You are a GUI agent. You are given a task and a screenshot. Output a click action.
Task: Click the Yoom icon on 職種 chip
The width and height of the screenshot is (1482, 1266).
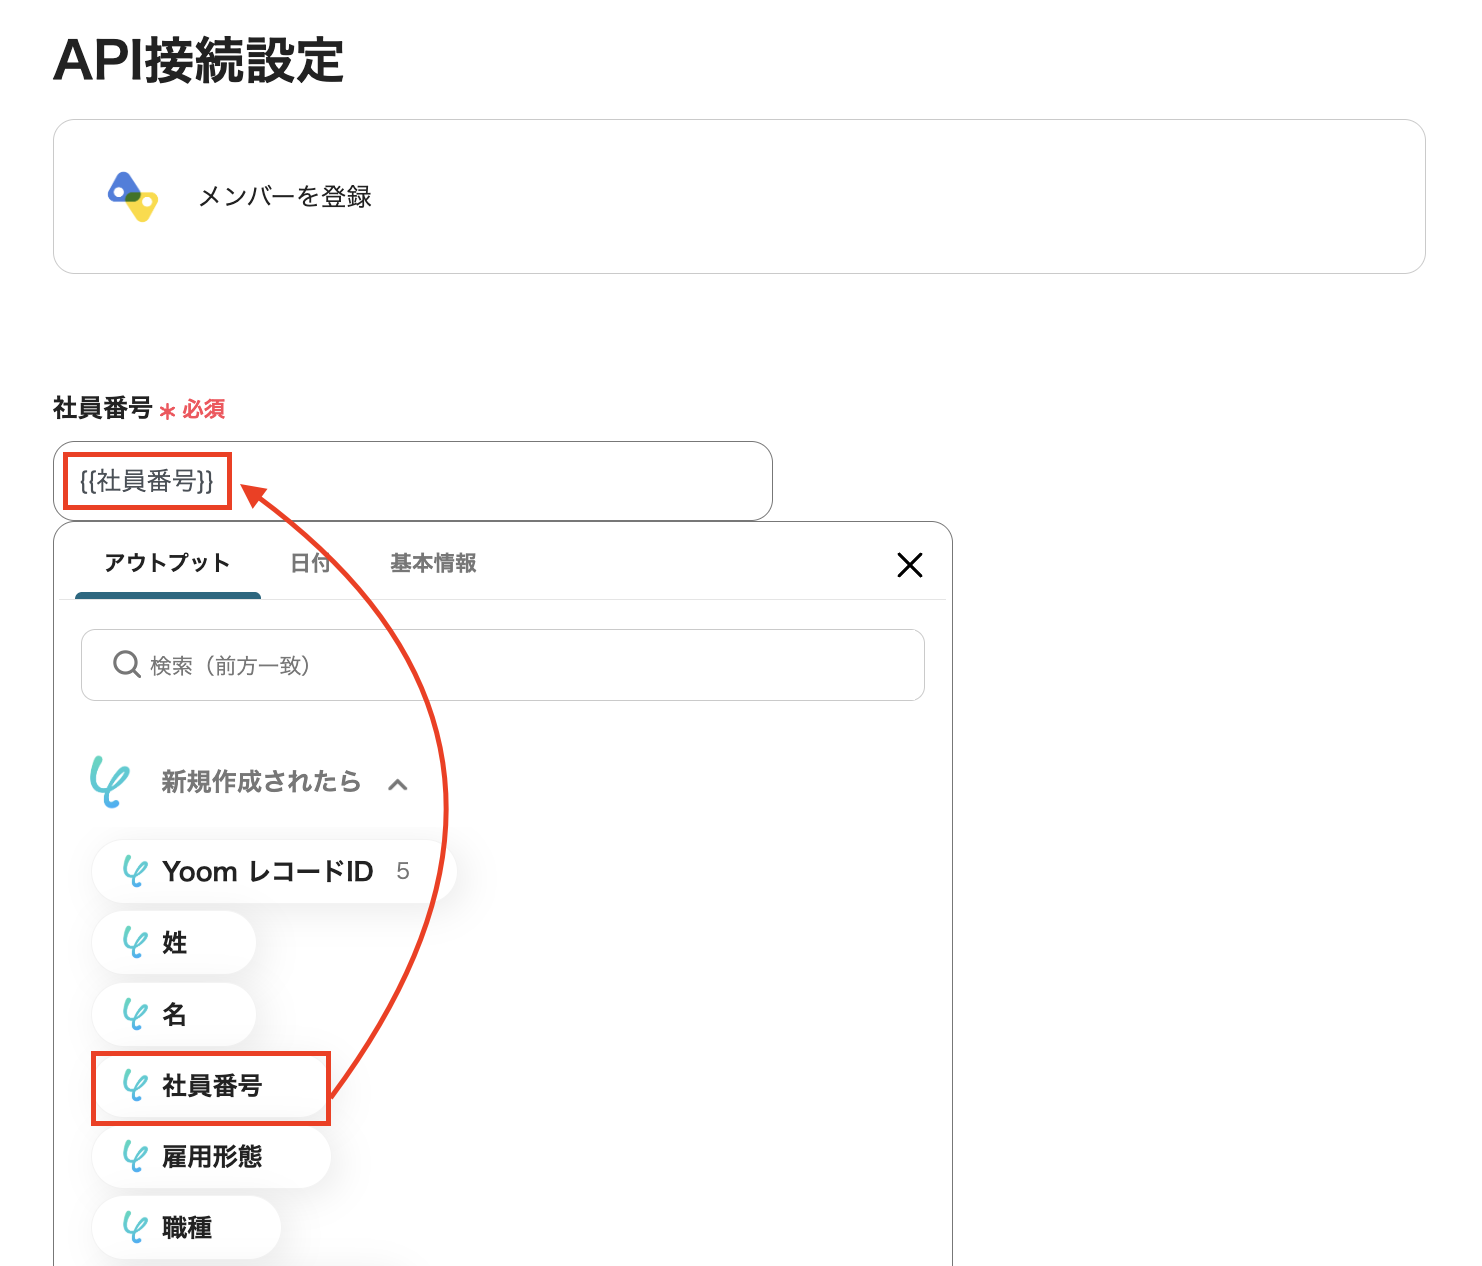coord(135,1227)
